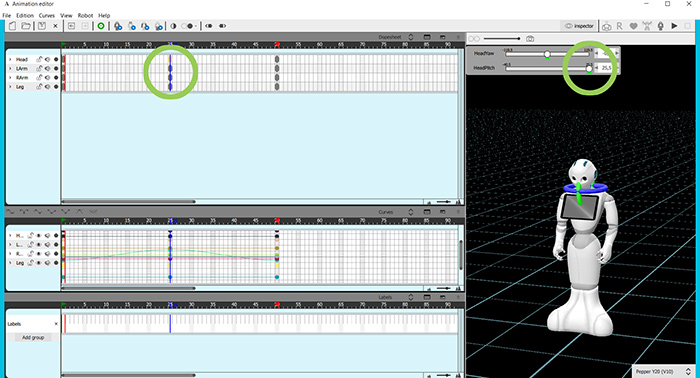
Task: Open the Inspector panel
Action: pos(579,26)
